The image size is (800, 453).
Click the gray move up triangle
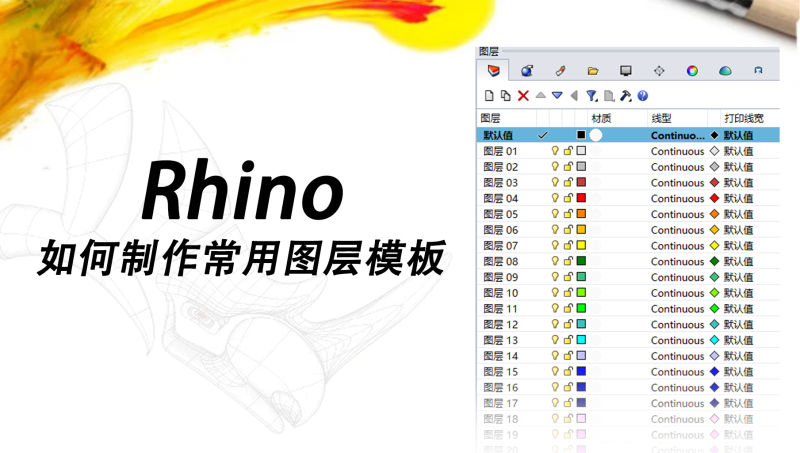point(540,96)
